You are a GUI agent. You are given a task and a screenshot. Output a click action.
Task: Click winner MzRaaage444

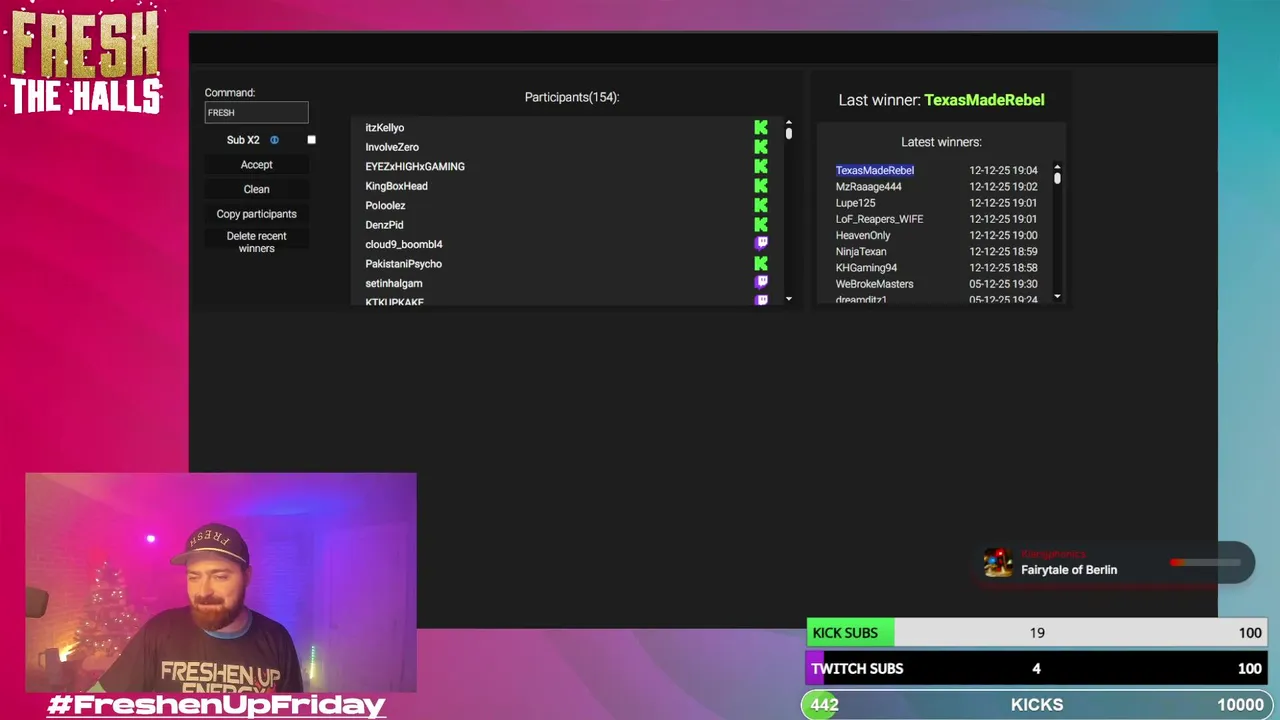tap(868, 187)
